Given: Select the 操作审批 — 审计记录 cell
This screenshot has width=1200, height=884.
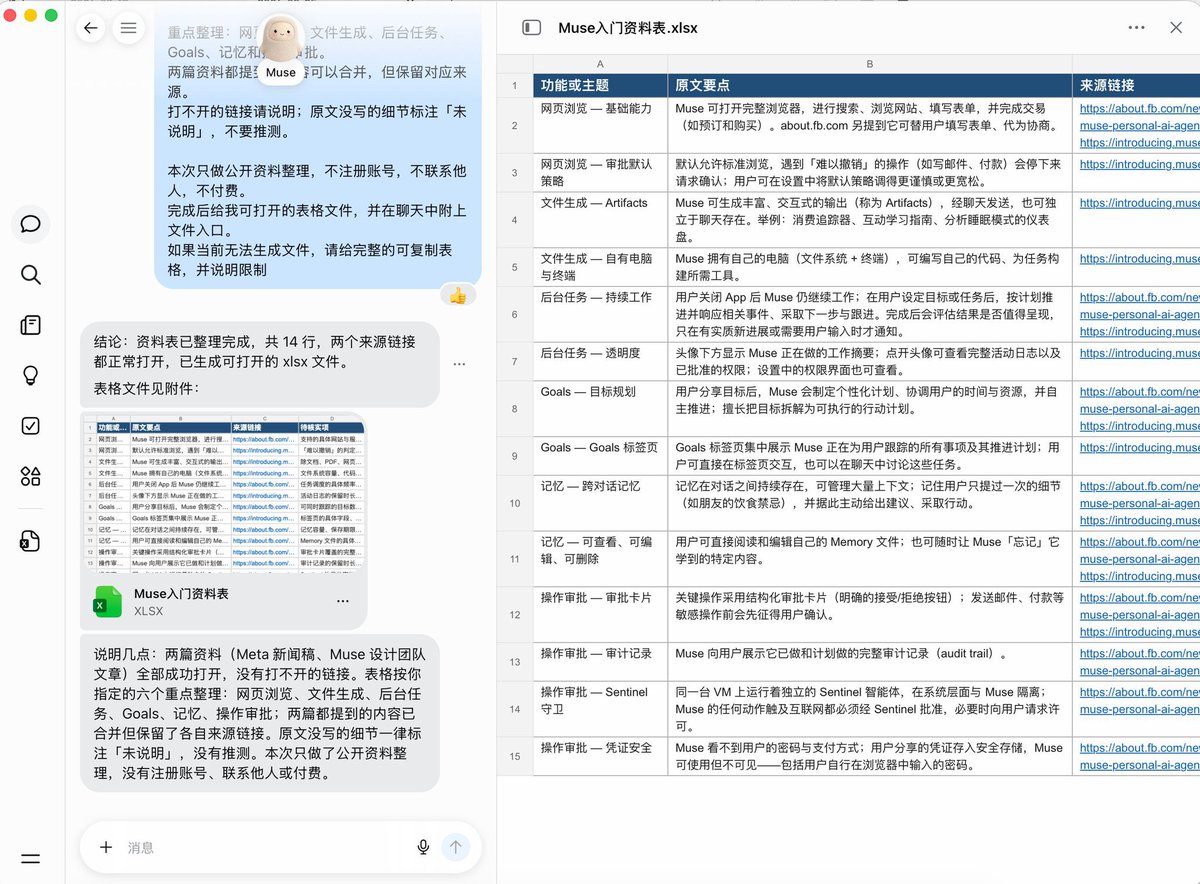Looking at the screenshot, I should (x=600, y=662).
